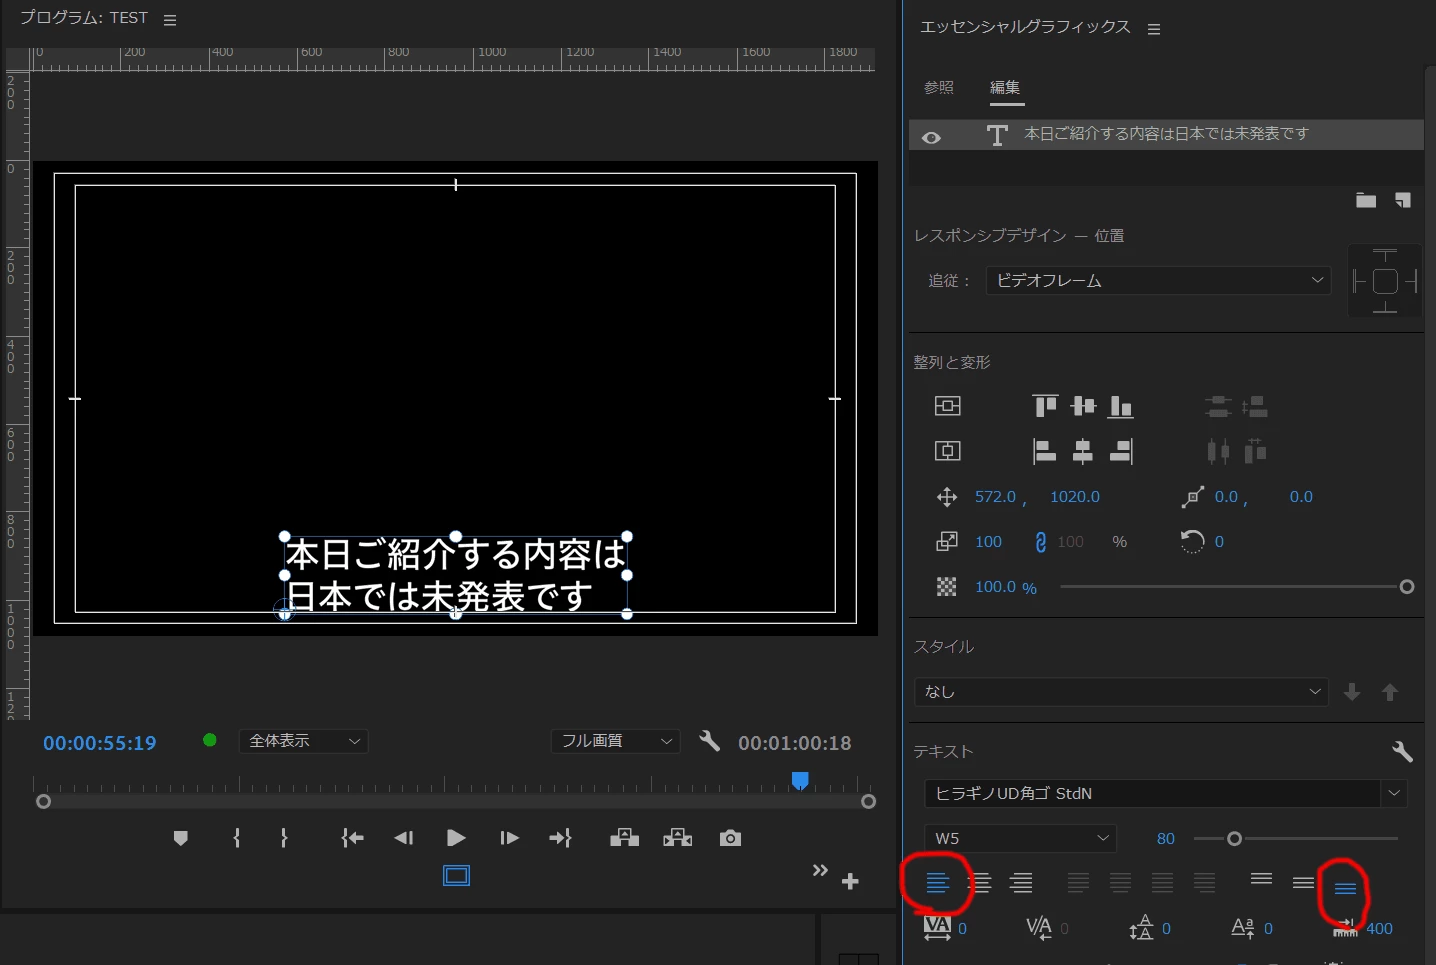Step forward one frame

509,838
